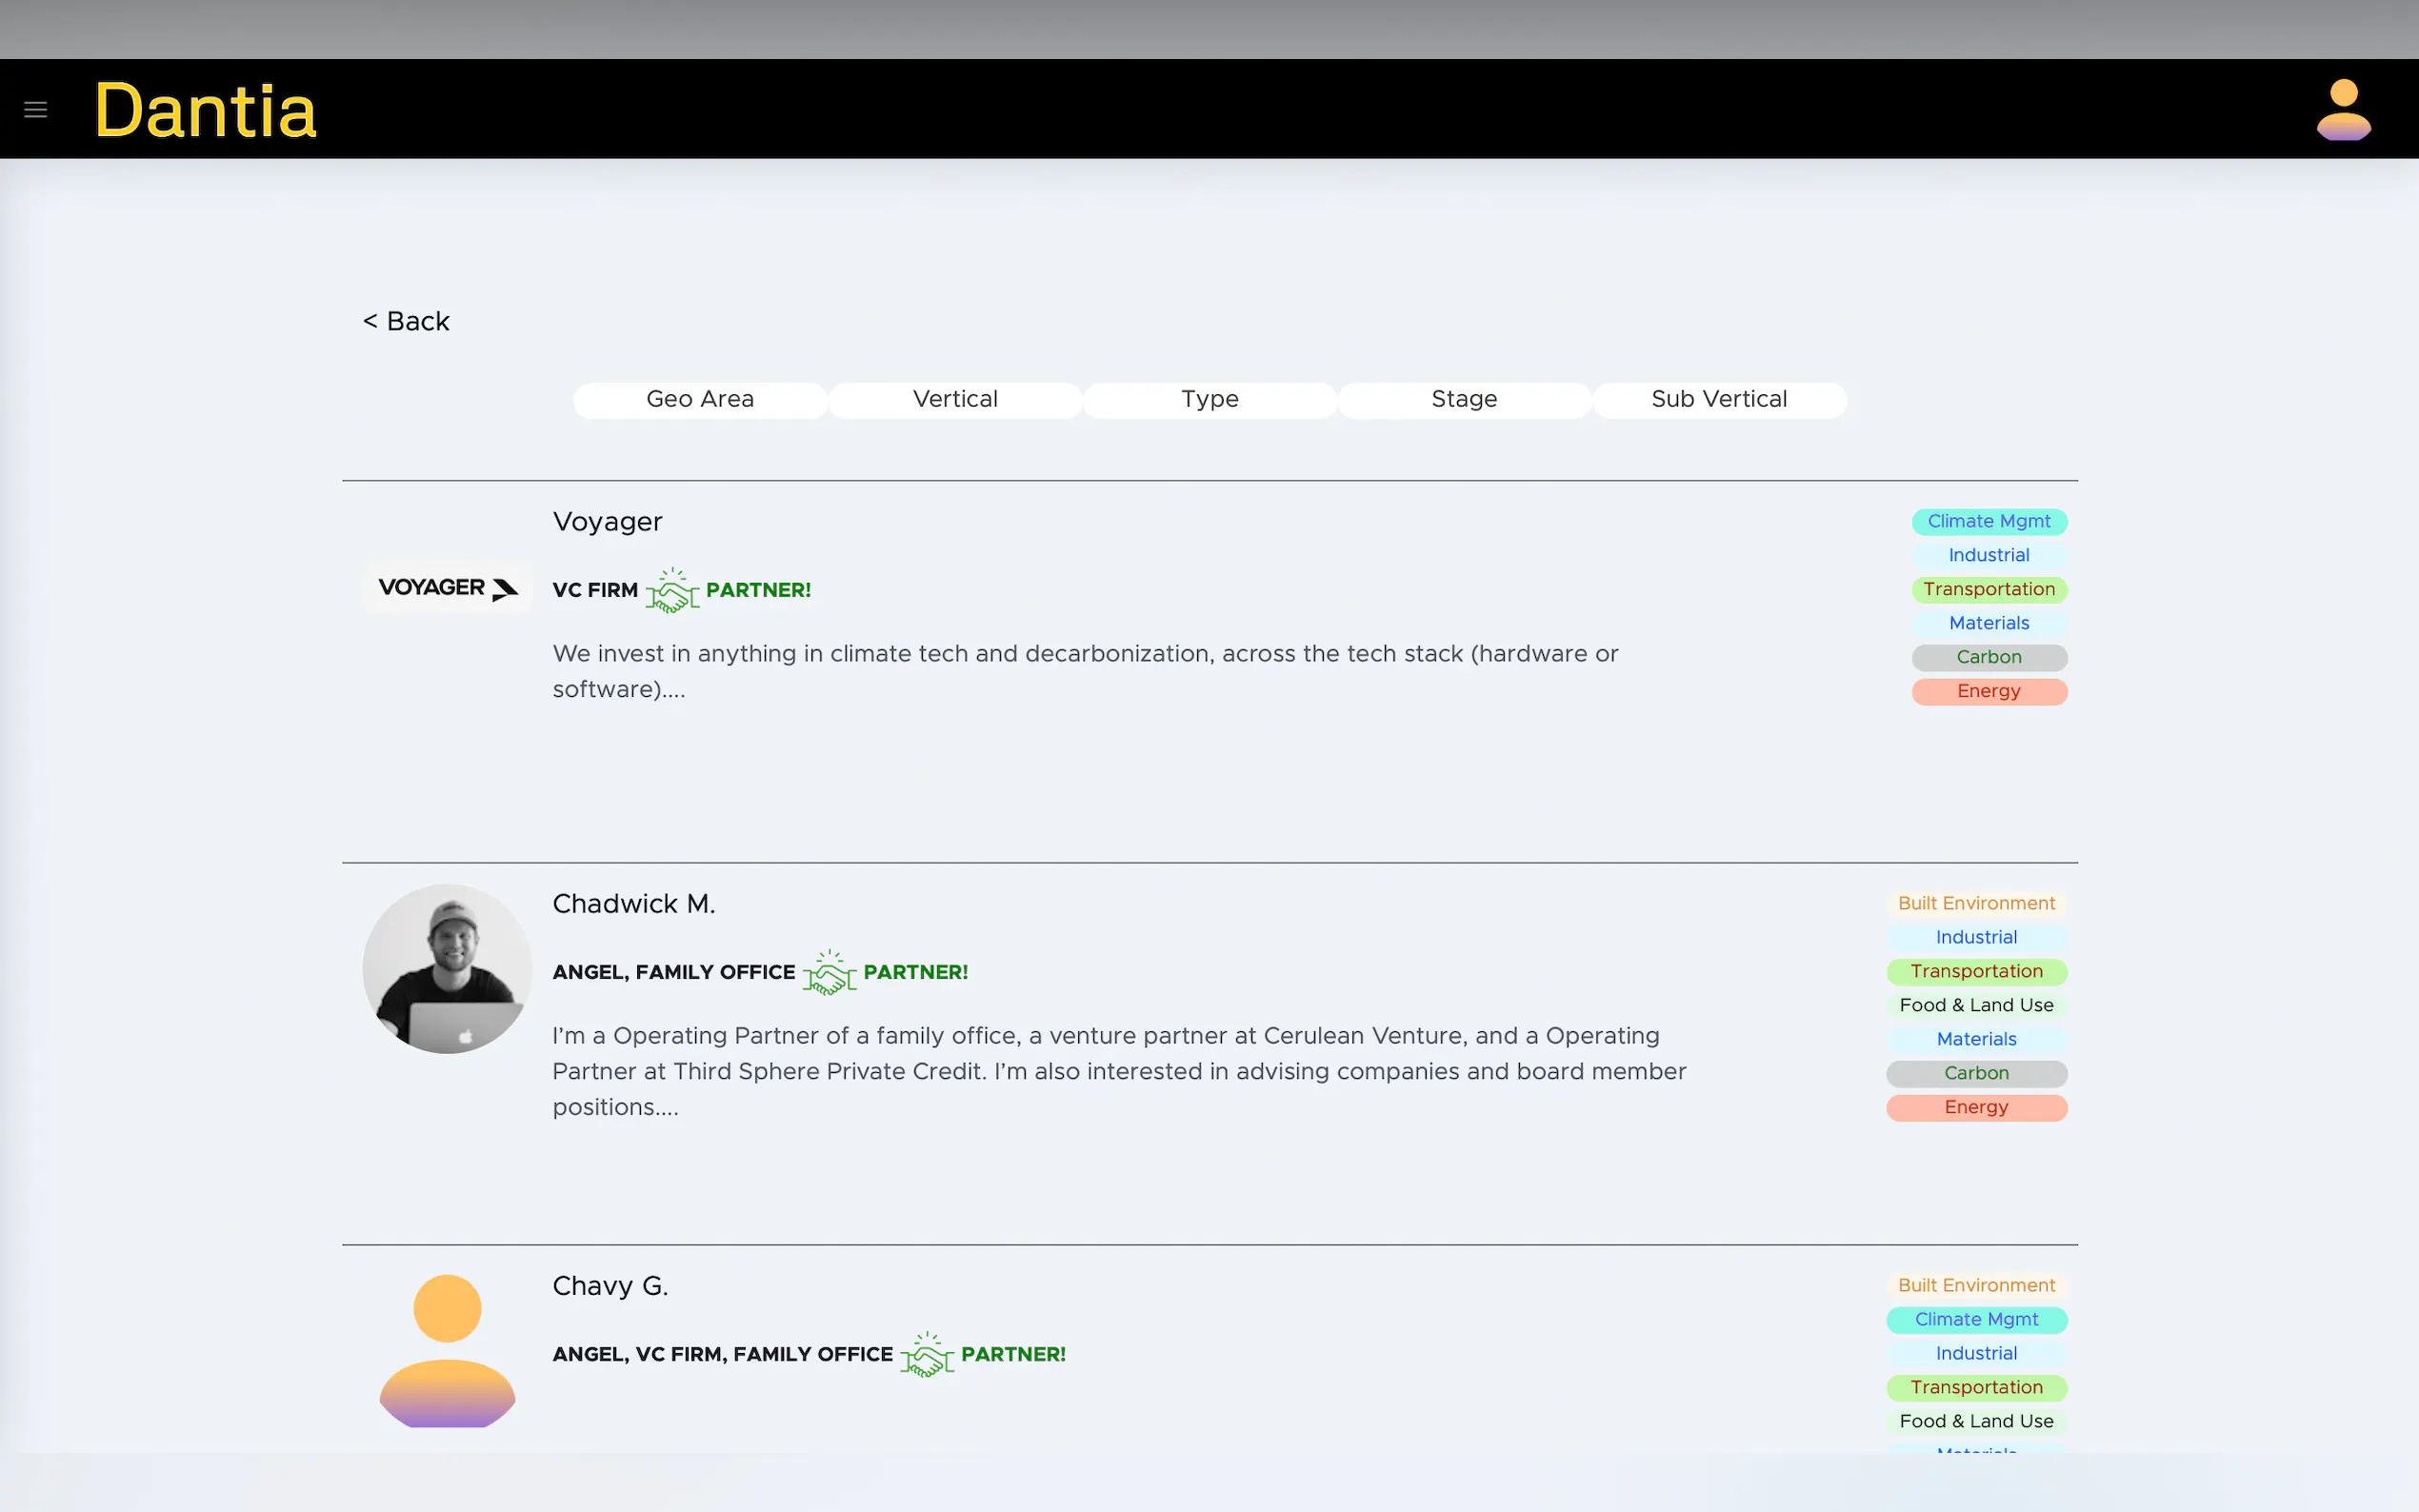2419x1512 pixels.
Task: Expand the Vertical filter dropdown
Action: point(955,399)
